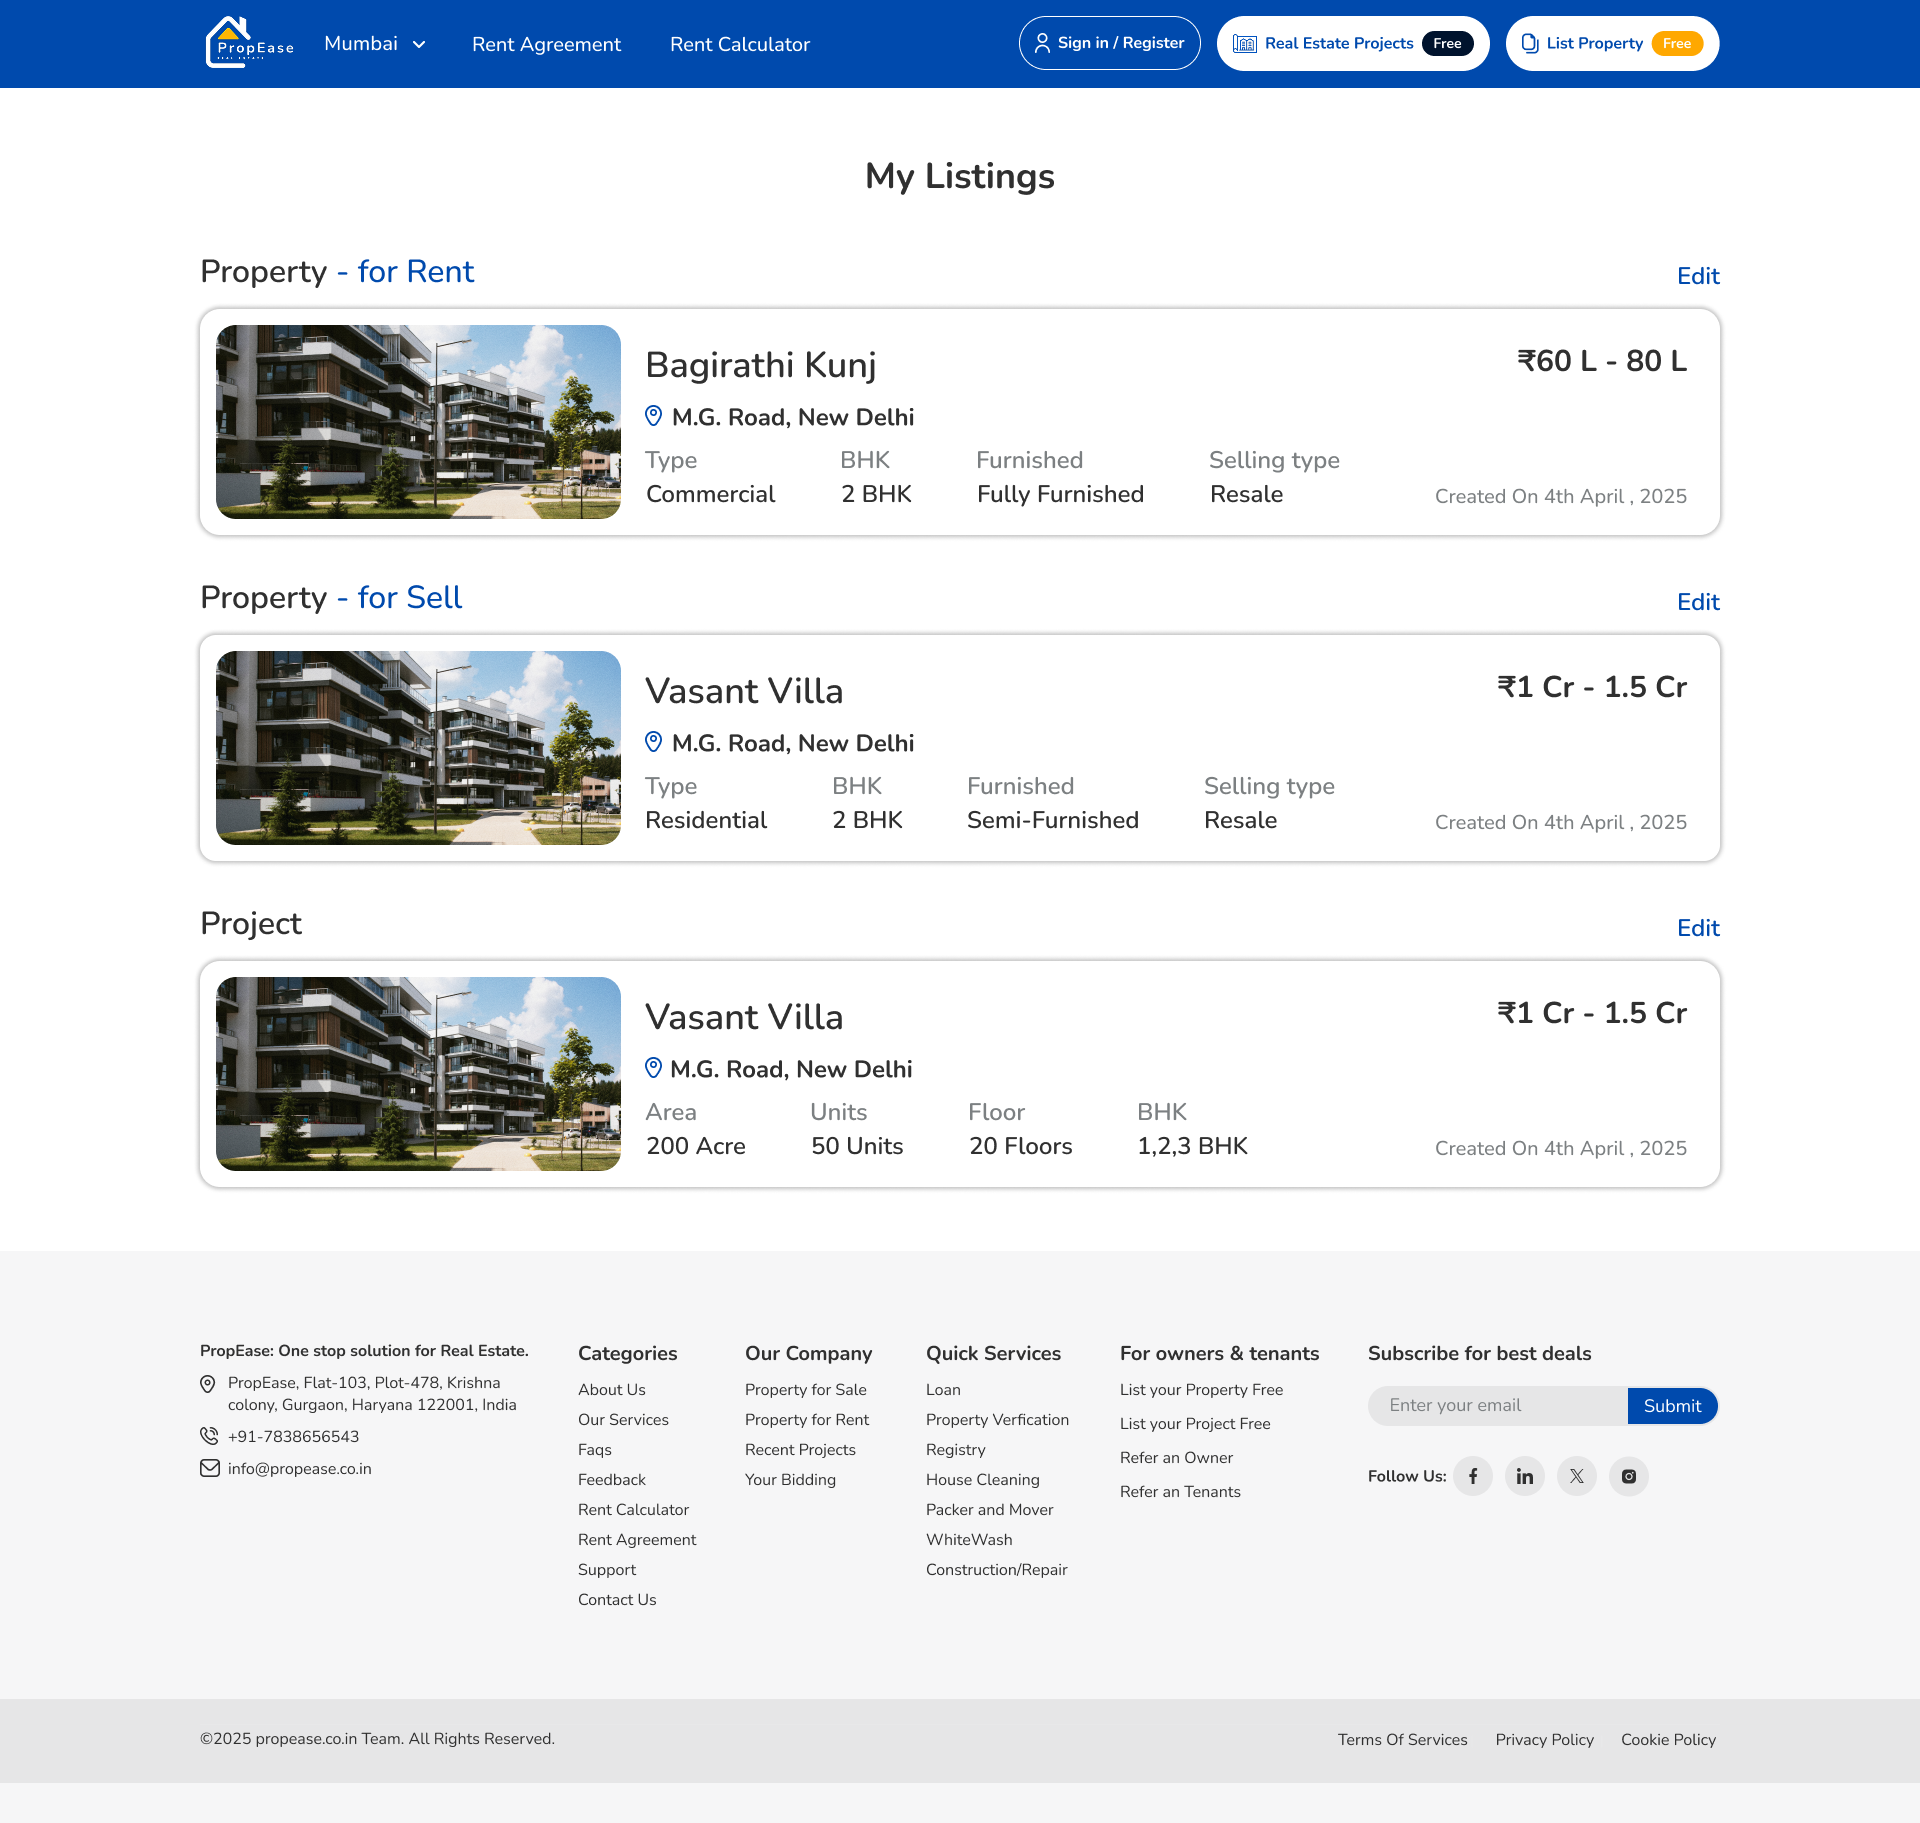The image size is (1920, 1823).
Task: Edit the Project listing
Action: tap(1698, 928)
